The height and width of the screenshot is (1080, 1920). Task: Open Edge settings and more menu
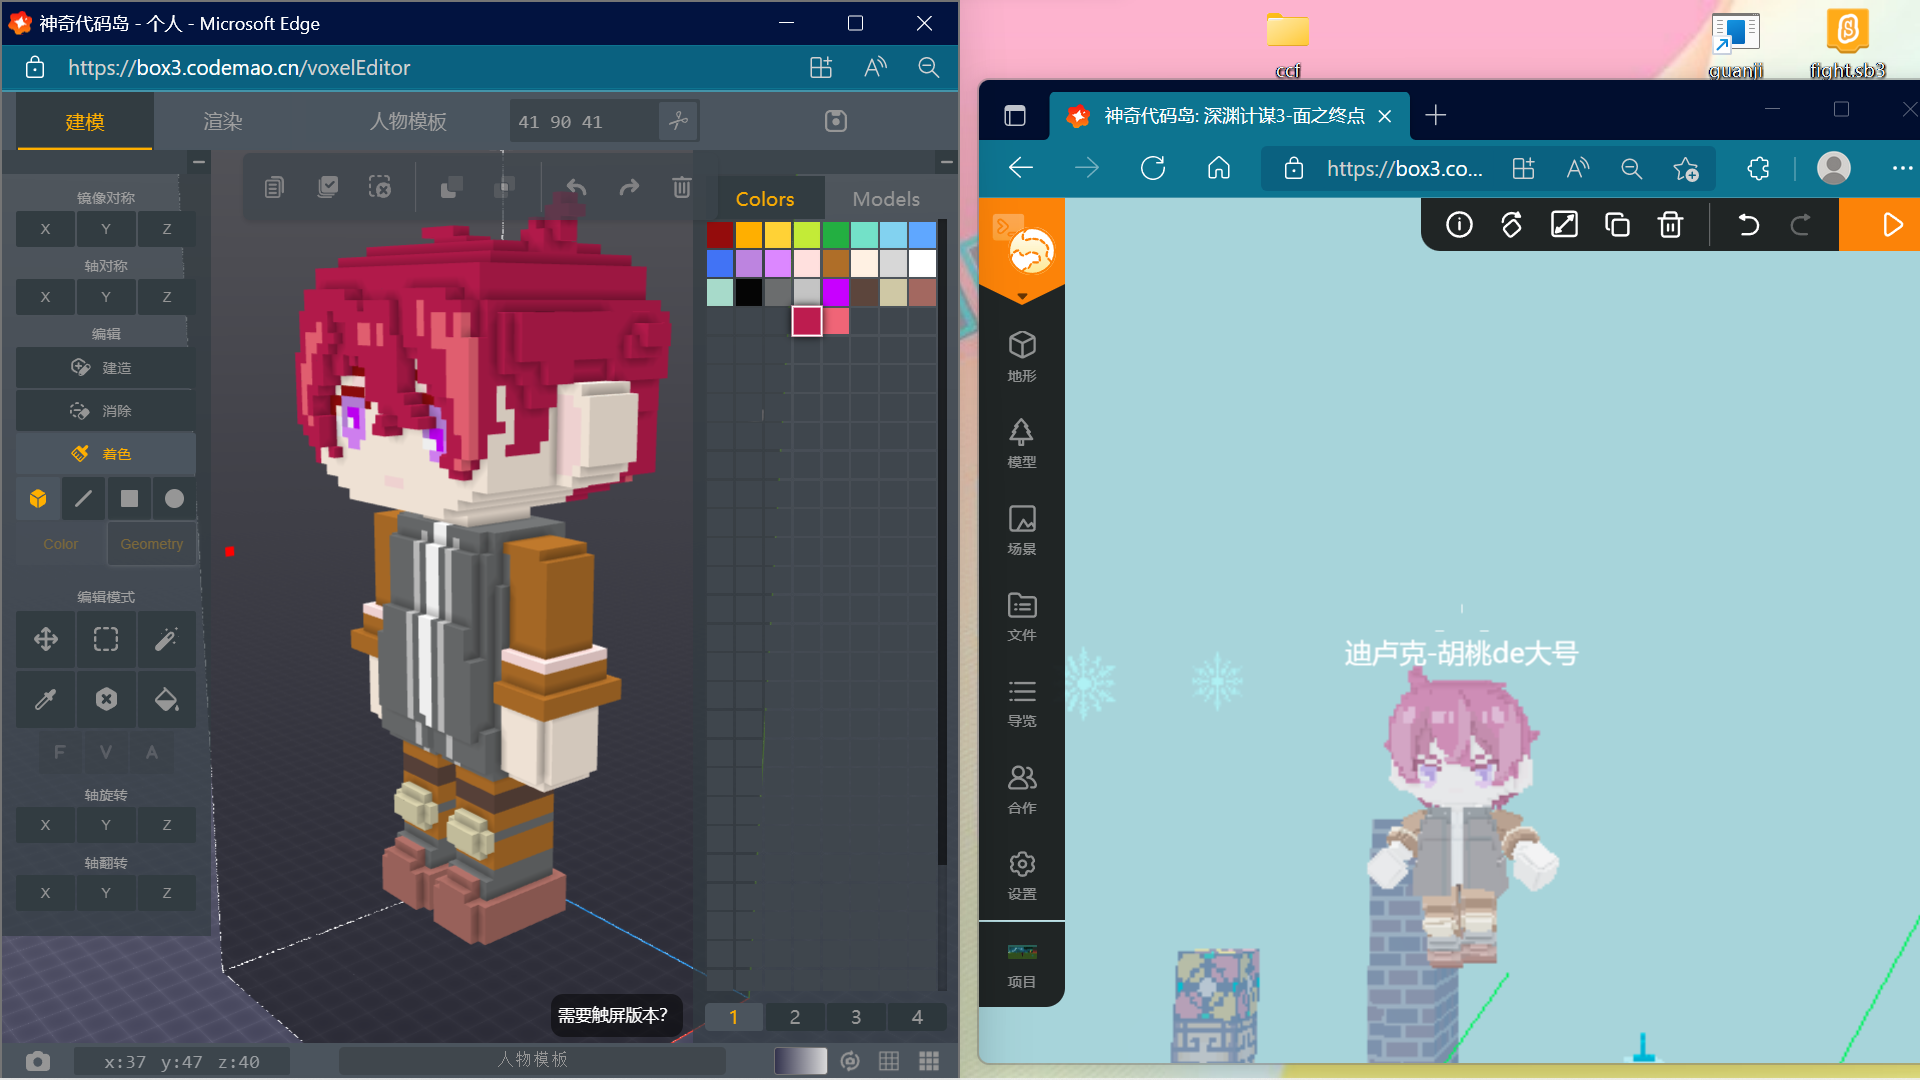tap(1902, 169)
